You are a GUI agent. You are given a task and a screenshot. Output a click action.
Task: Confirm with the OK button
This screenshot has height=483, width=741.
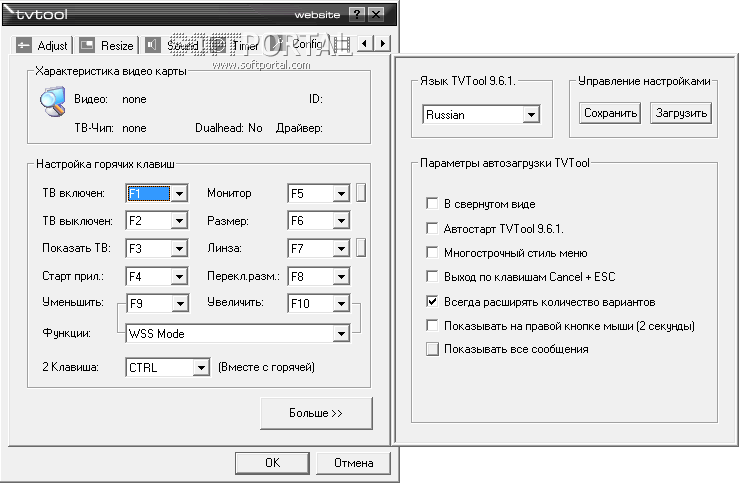tap(272, 463)
